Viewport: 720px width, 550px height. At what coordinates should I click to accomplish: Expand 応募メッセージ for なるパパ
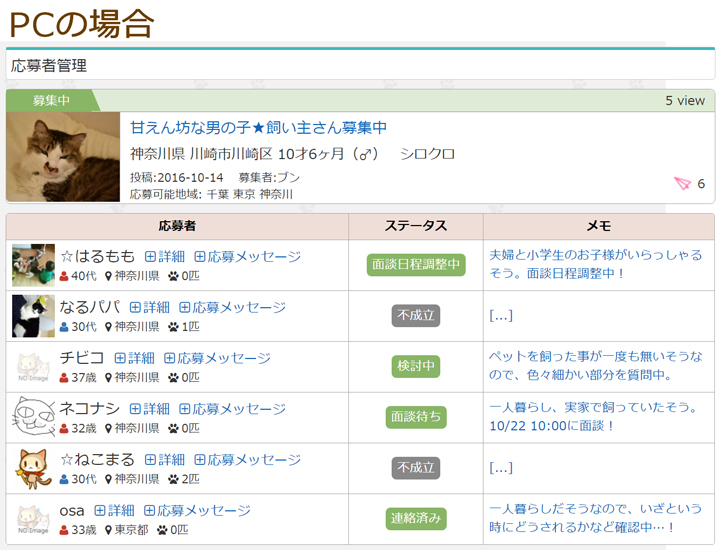[x=232, y=307]
